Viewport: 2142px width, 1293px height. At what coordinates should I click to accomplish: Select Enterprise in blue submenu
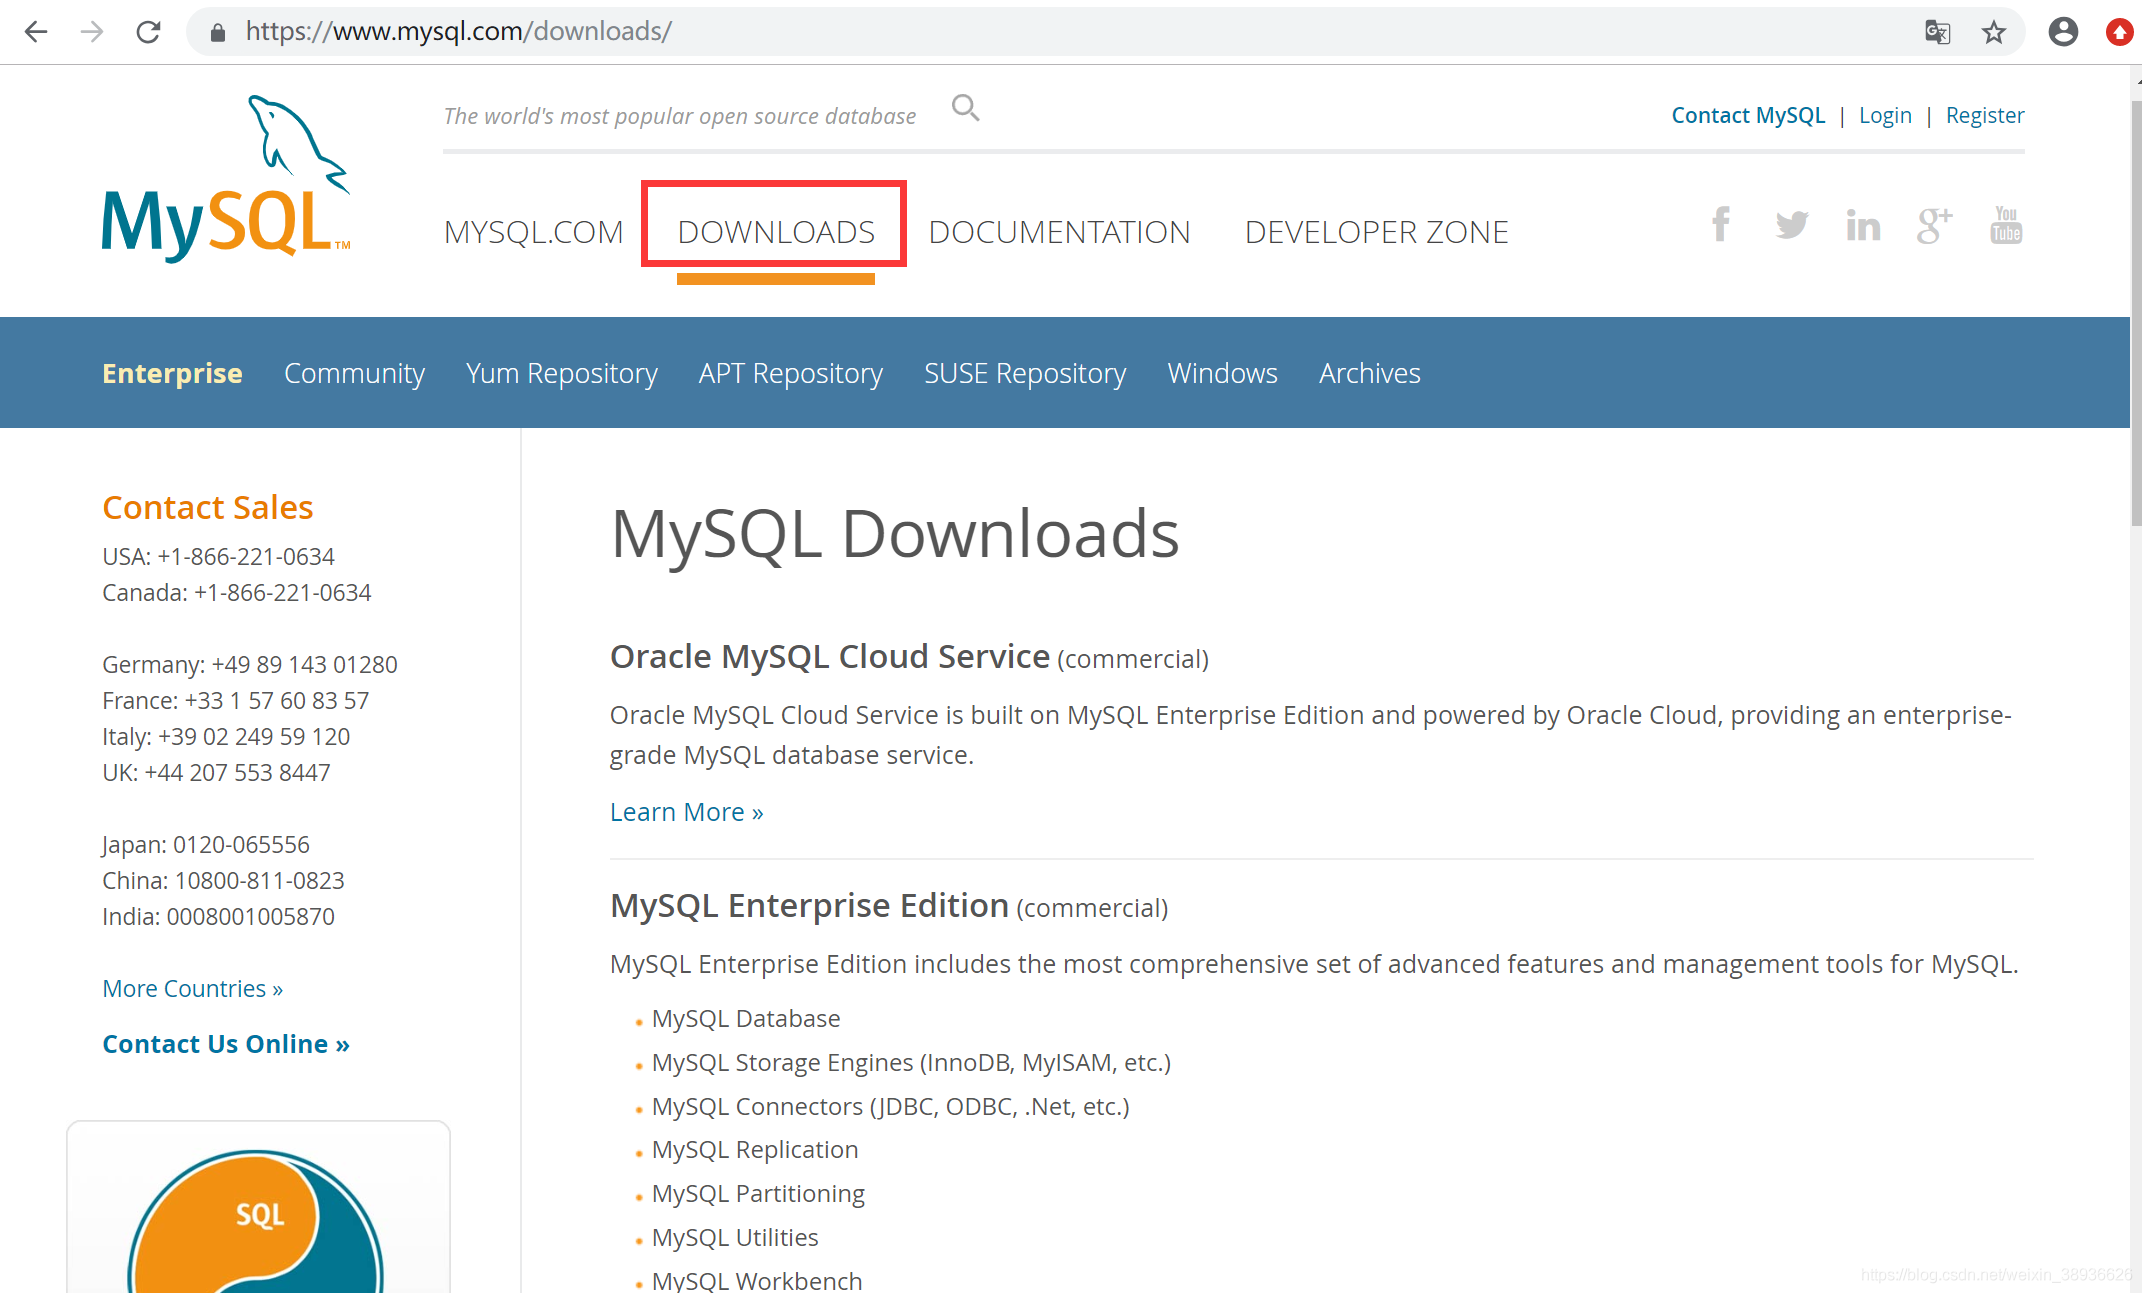172,373
